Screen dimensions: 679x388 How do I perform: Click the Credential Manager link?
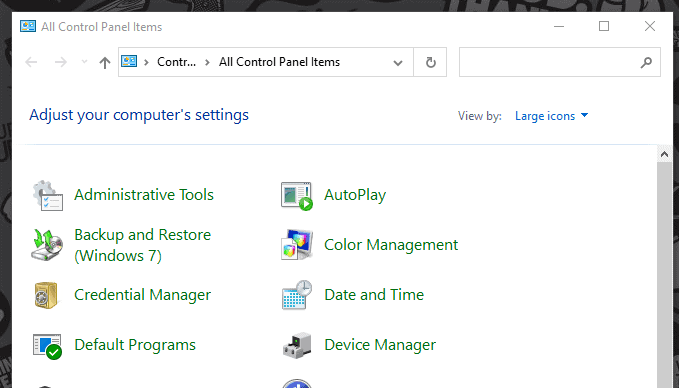142,295
